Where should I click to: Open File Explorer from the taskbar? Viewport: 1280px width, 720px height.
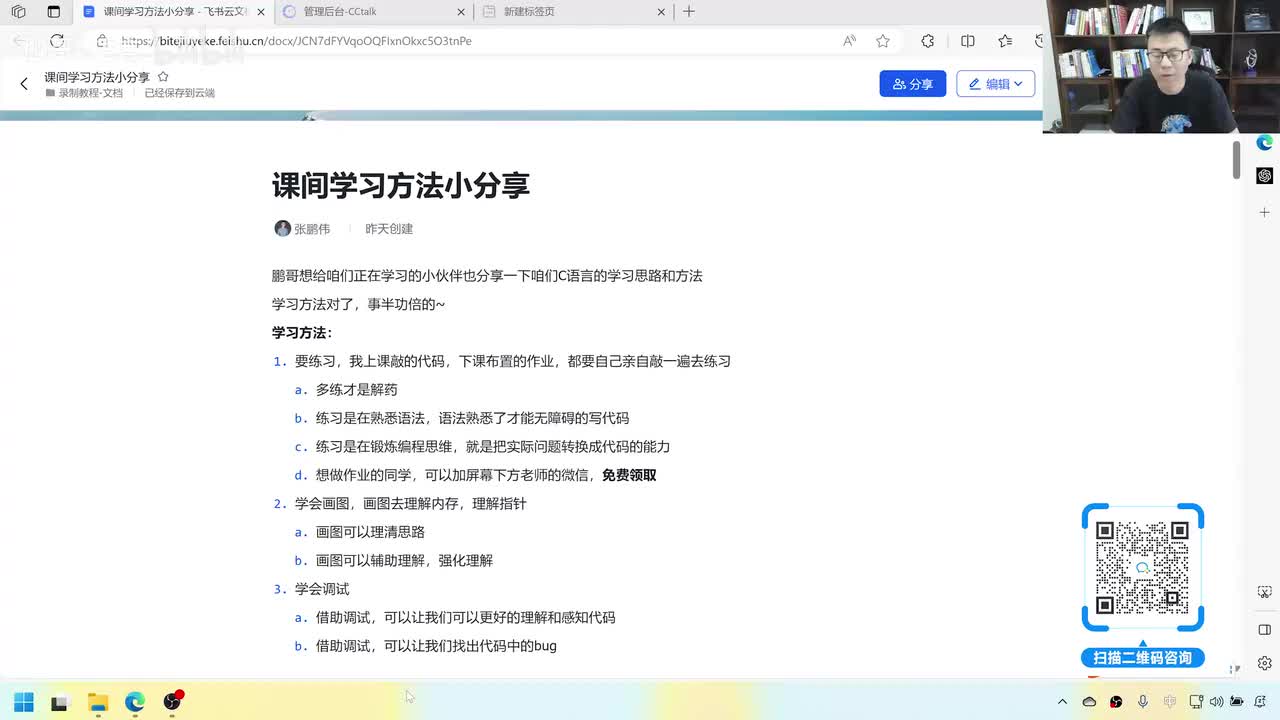(97, 702)
